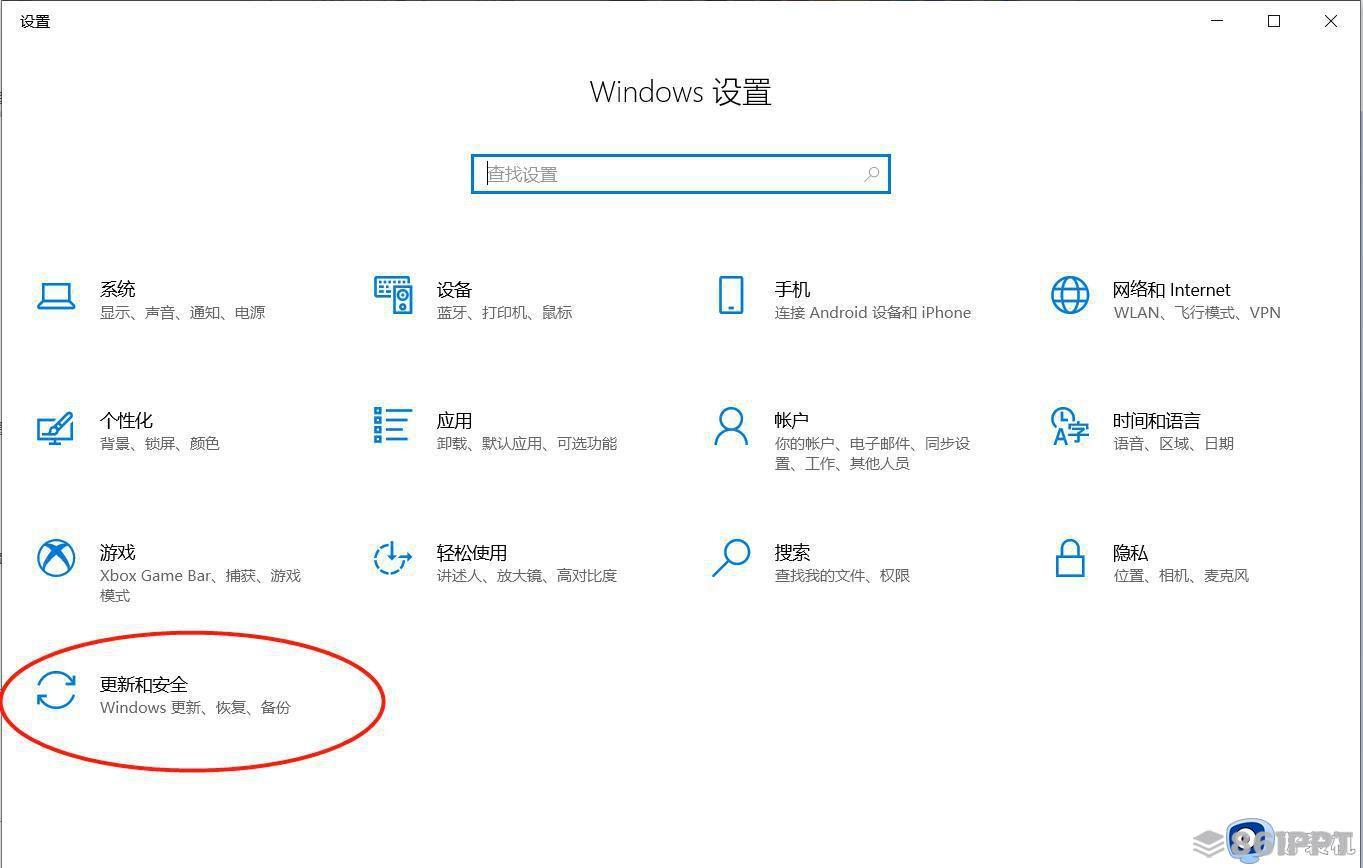Image resolution: width=1363 pixels, height=868 pixels.
Task: Open the 帐户 title
Action: point(791,420)
